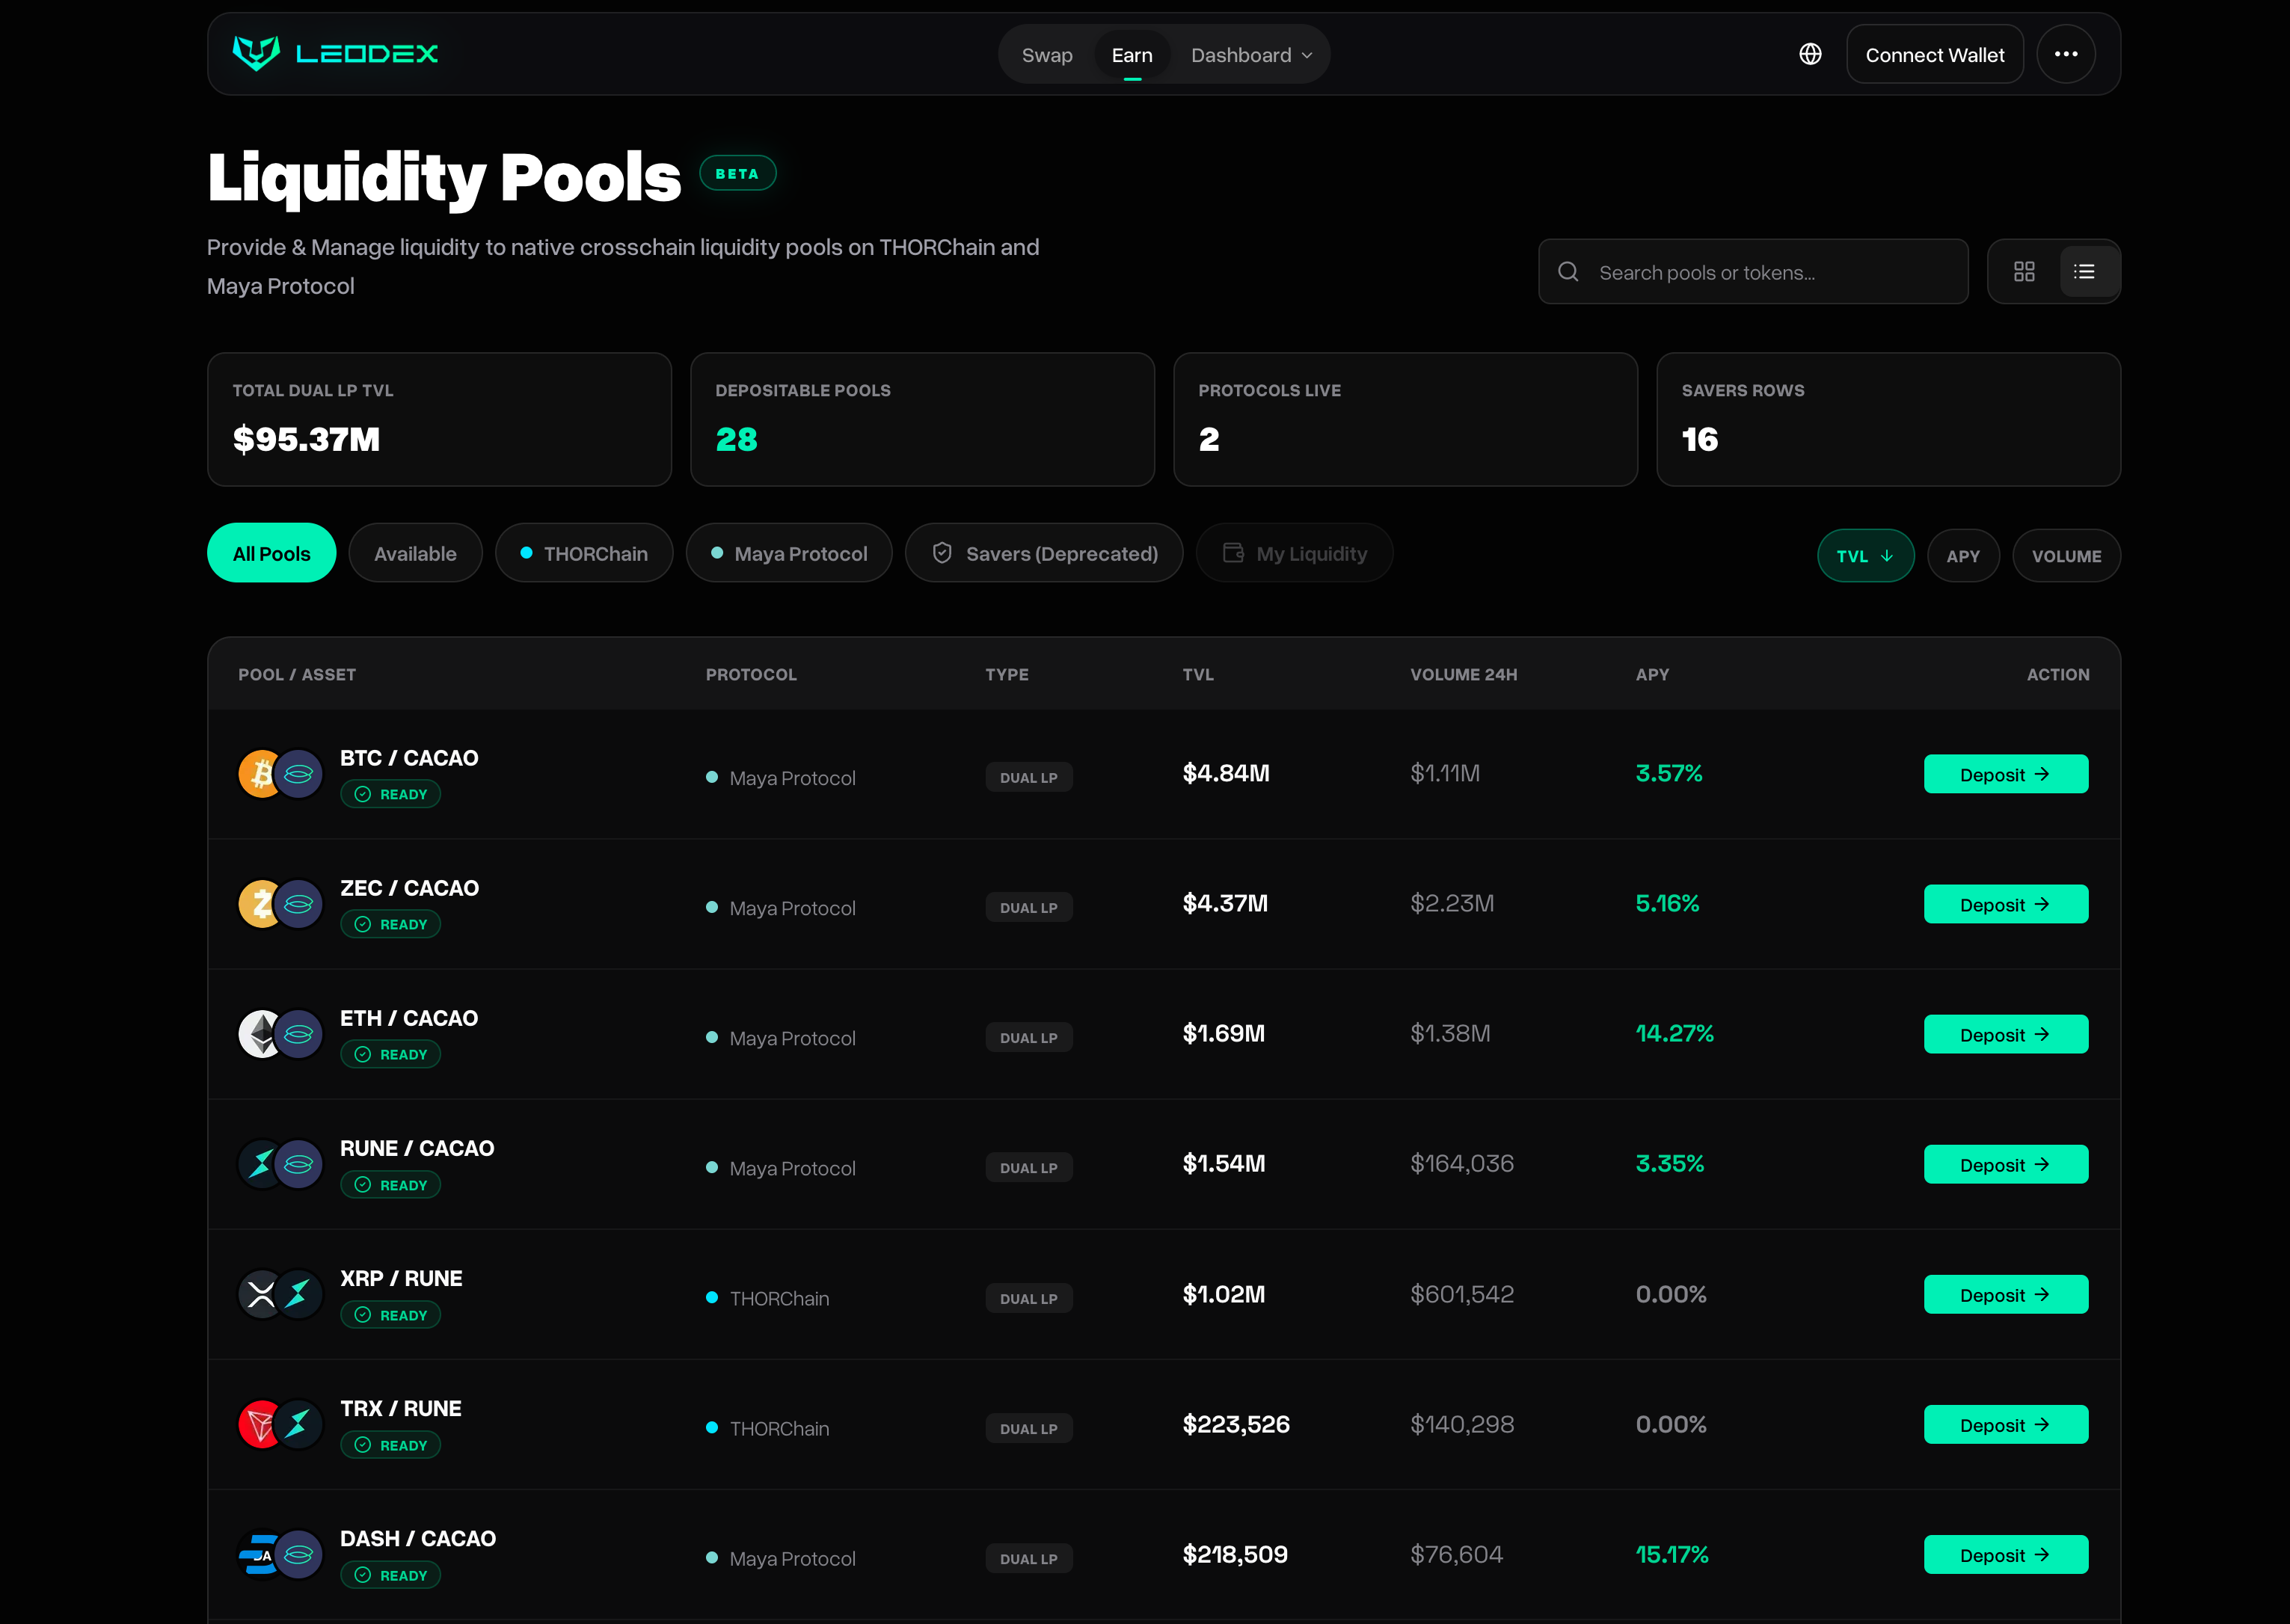Click the BTC / CACAO pool icons
The image size is (2290, 1624).
click(x=280, y=774)
